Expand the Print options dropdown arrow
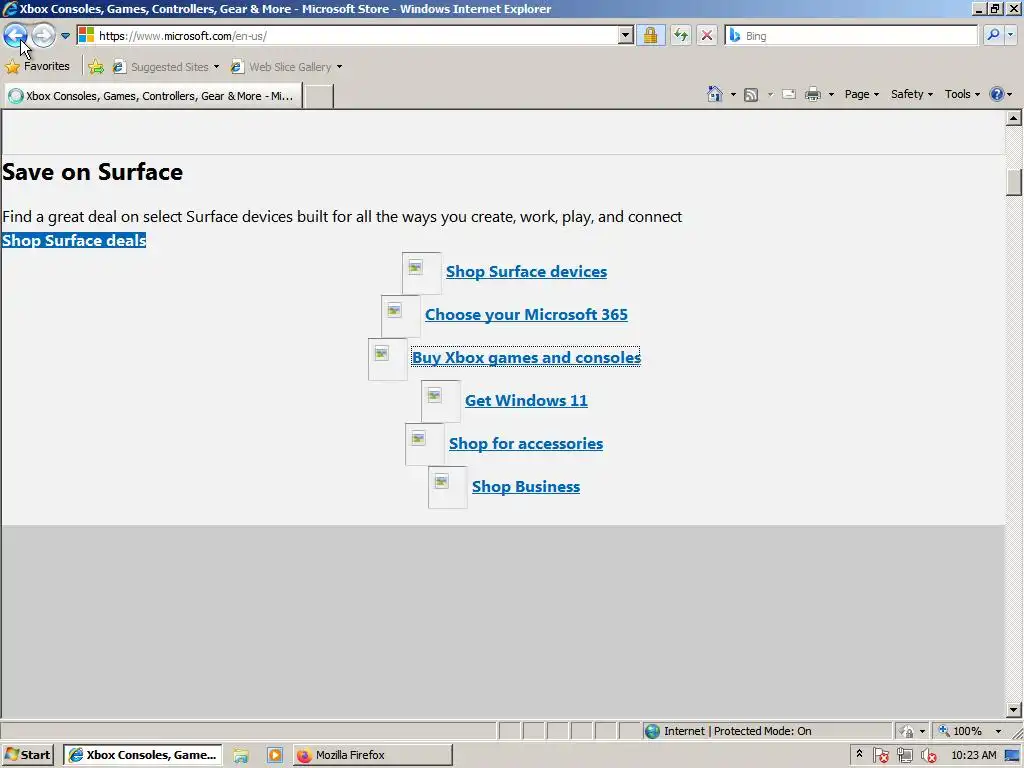This screenshot has width=1024, height=768. click(831, 95)
